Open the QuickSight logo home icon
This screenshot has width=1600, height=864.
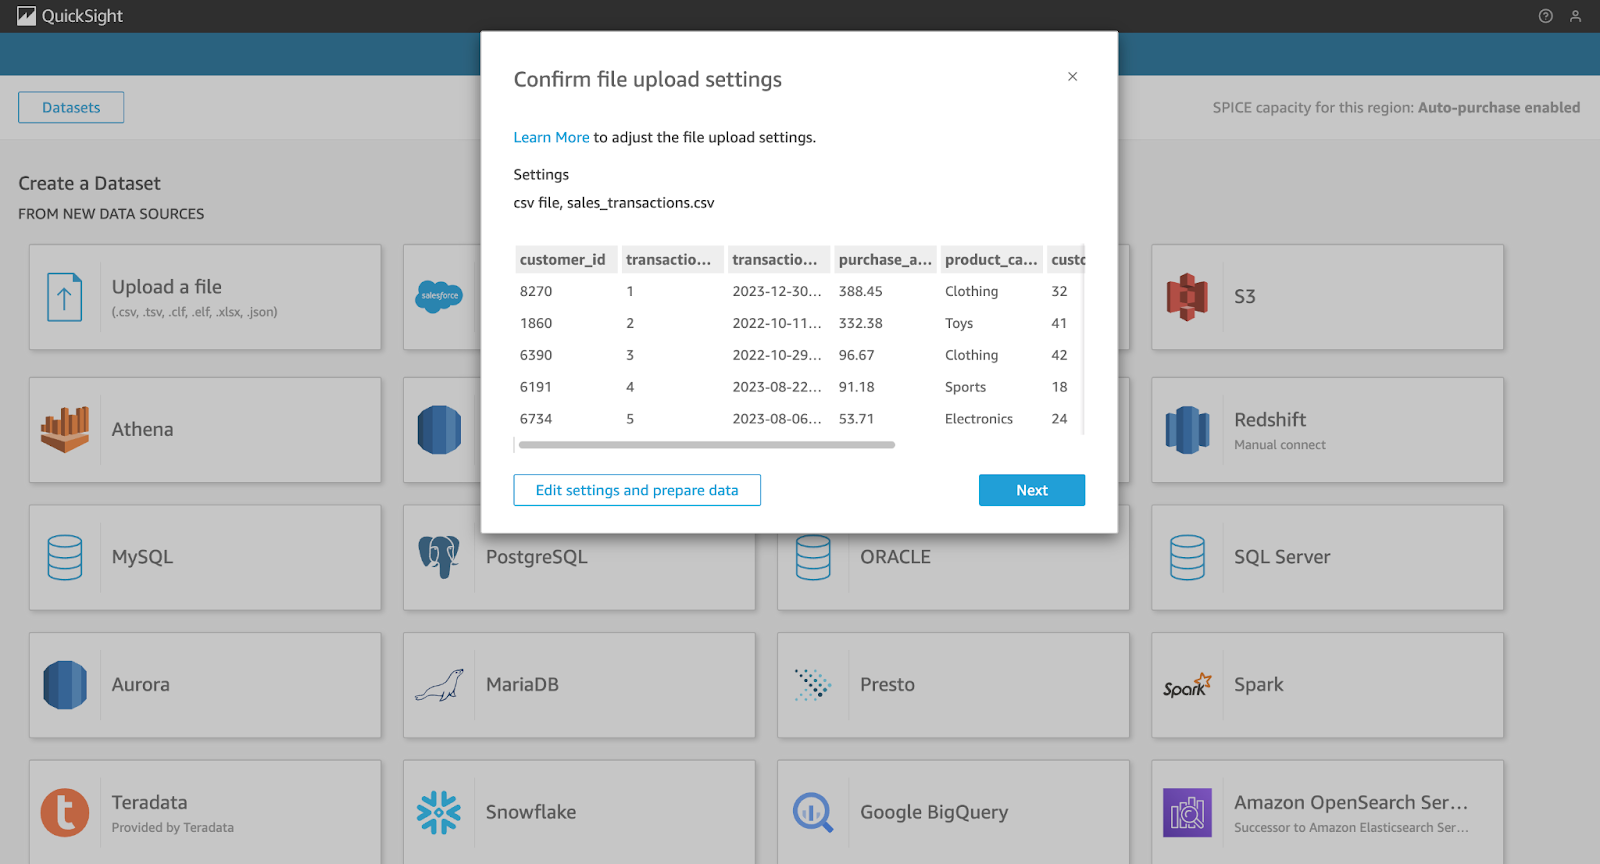[27, 16]
